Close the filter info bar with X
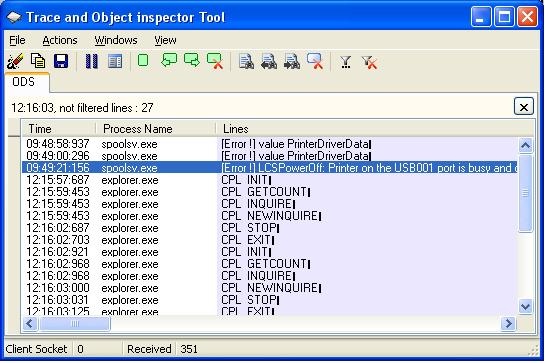The width and height of the screenshot is (546, 363). pos(524,106)
